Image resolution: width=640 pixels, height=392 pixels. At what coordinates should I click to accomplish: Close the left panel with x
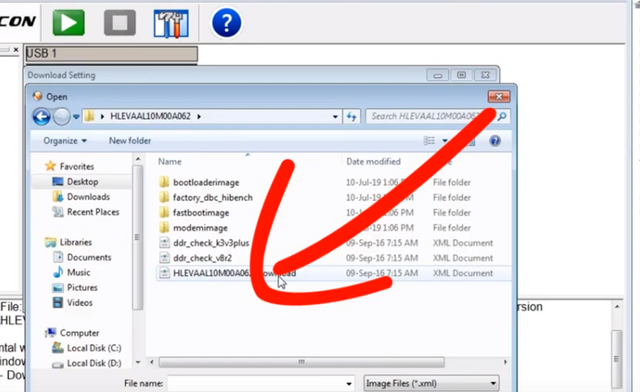[16, 50]
